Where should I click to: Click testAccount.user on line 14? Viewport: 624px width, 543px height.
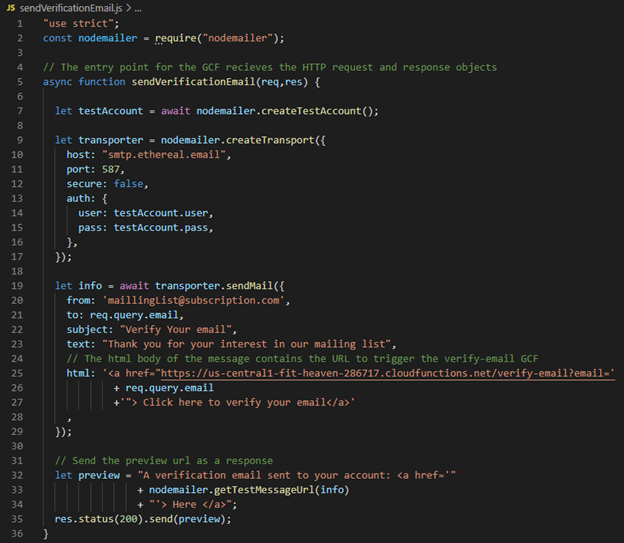tap(161, 213)
